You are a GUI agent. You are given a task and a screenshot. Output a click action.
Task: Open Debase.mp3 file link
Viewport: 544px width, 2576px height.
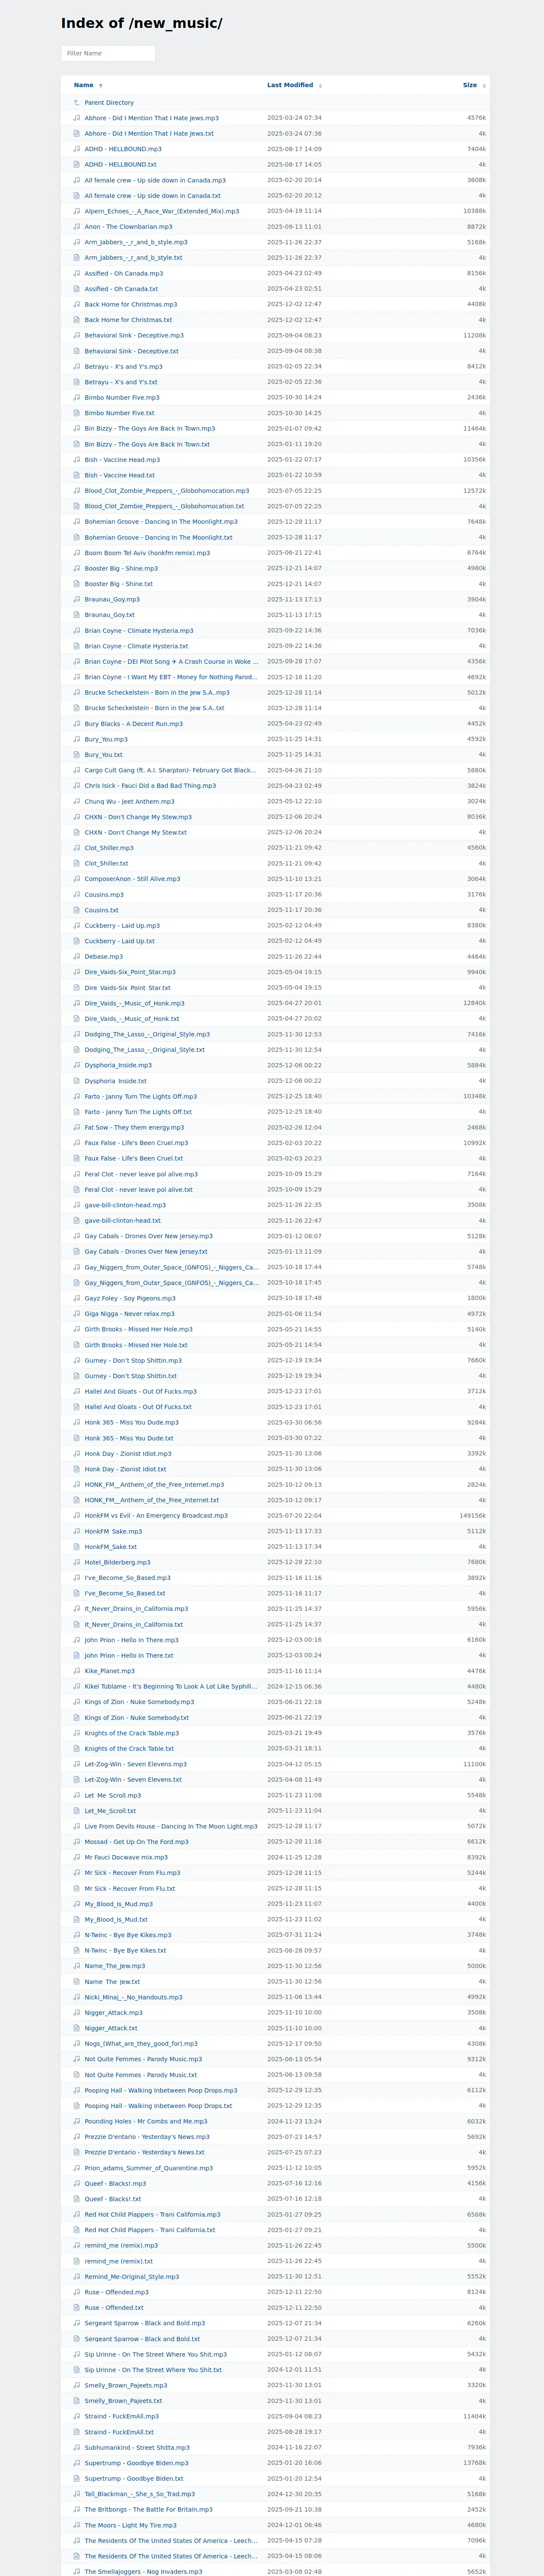(x=104, y=956)
